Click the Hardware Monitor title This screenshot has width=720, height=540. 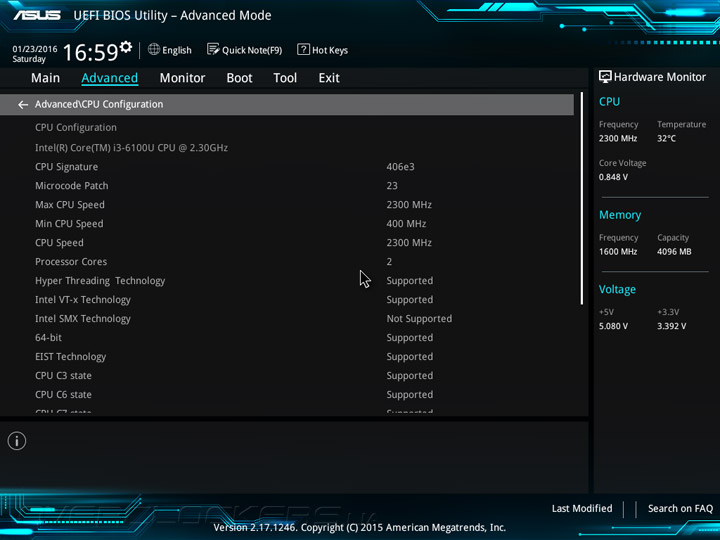(x=659, y=77)
